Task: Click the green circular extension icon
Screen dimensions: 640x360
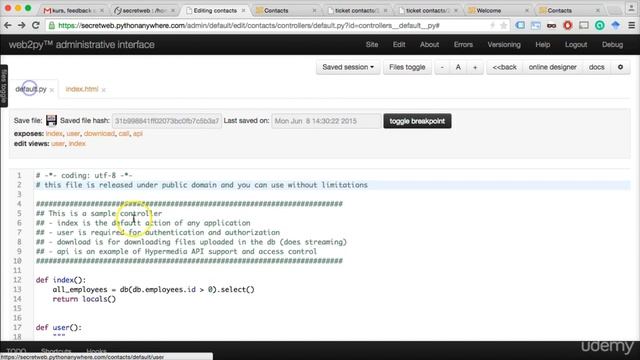Action: coord(600,25)
